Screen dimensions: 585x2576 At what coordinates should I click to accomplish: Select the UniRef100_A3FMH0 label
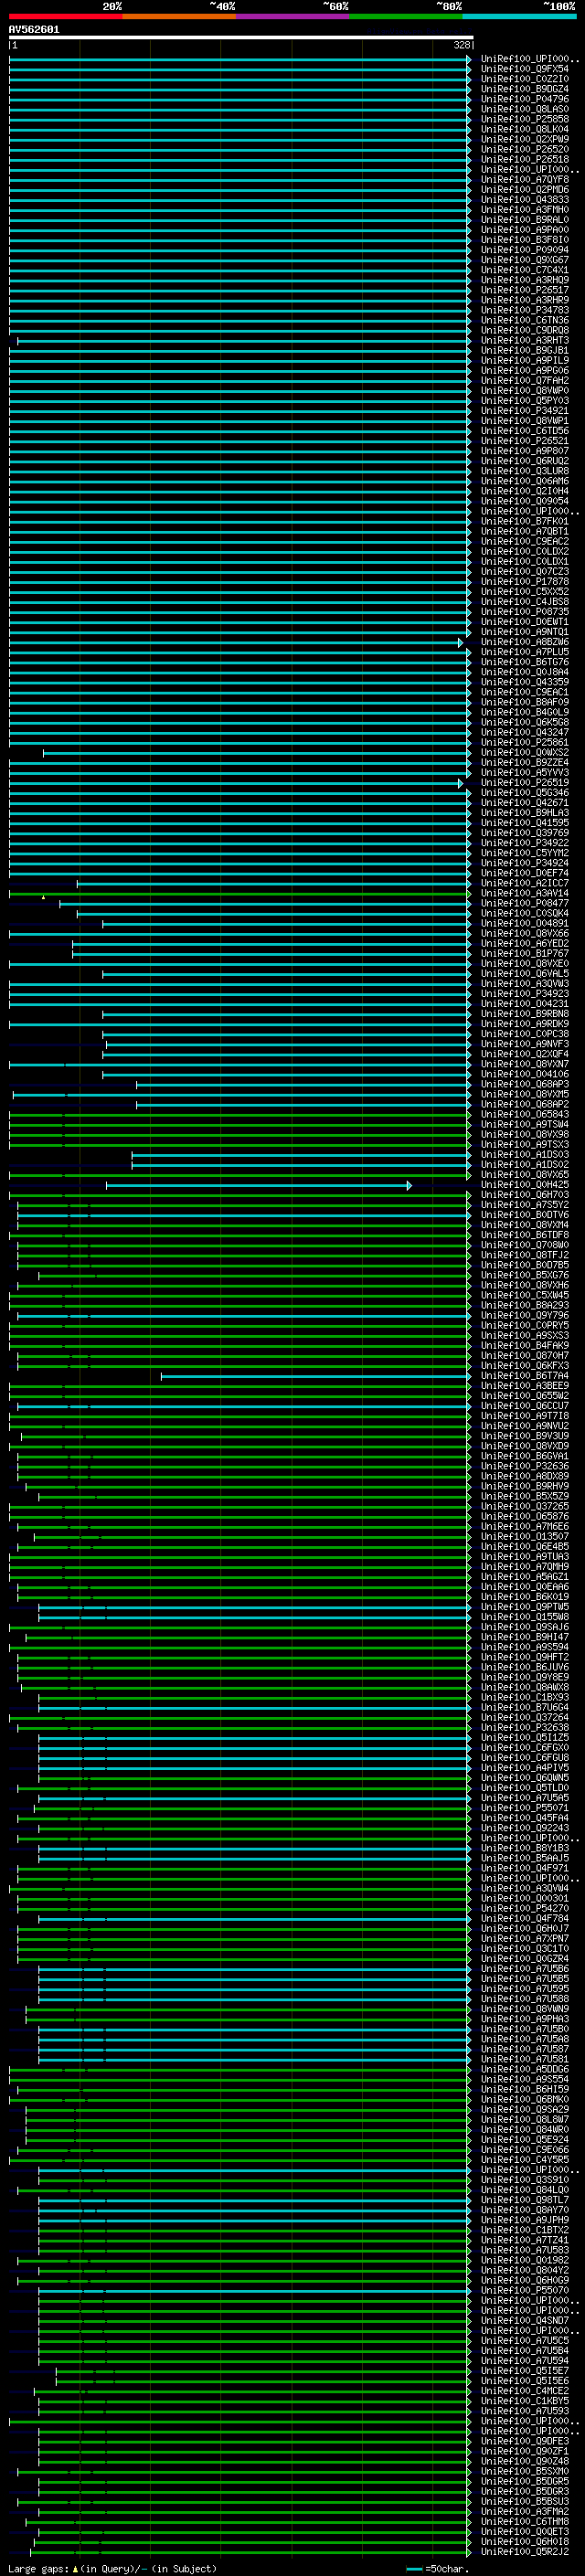[525, 210]
